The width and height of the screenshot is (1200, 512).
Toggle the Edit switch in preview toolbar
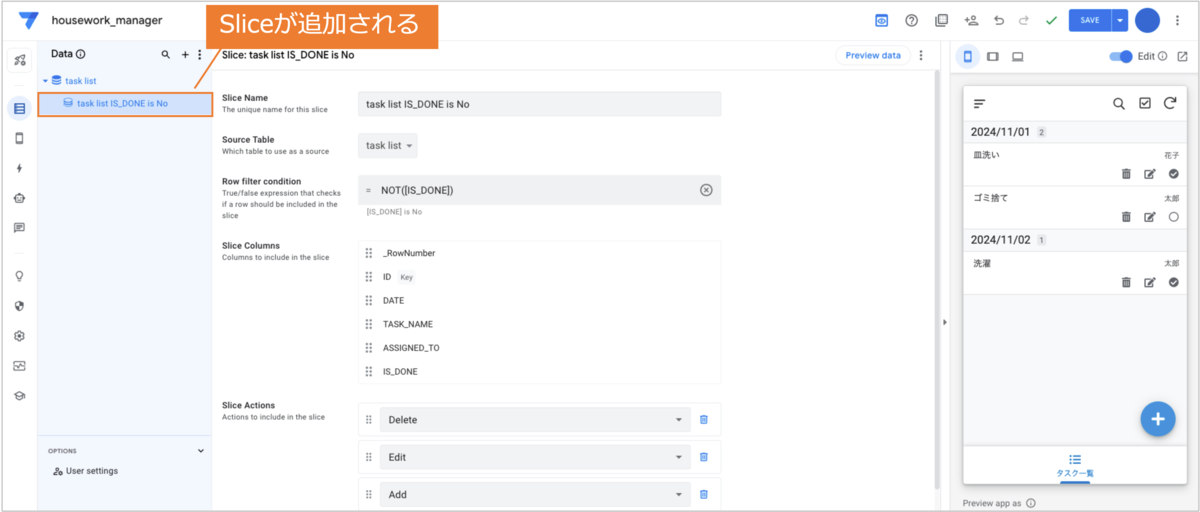coord(1121,56)
